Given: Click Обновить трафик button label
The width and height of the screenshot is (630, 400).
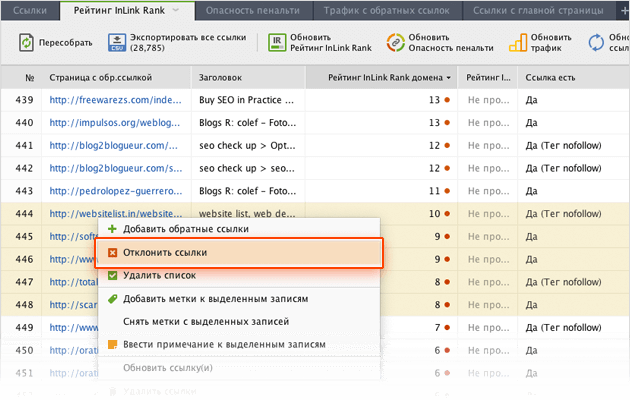Looking at the screenshot, I should [551, 43].
